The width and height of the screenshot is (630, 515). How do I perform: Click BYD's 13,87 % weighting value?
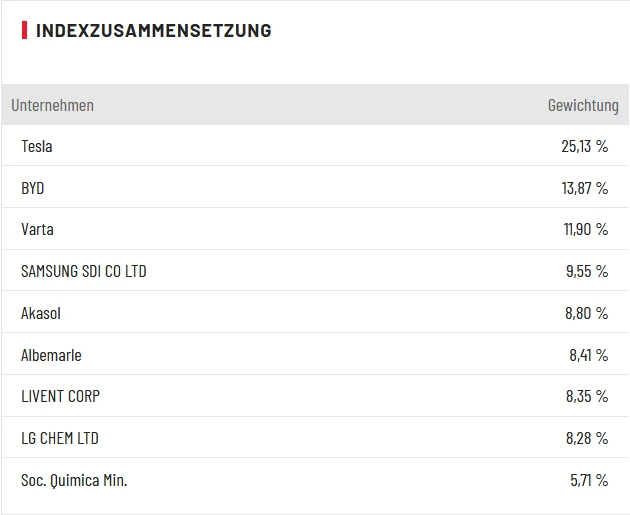click(x=585, y=188)
